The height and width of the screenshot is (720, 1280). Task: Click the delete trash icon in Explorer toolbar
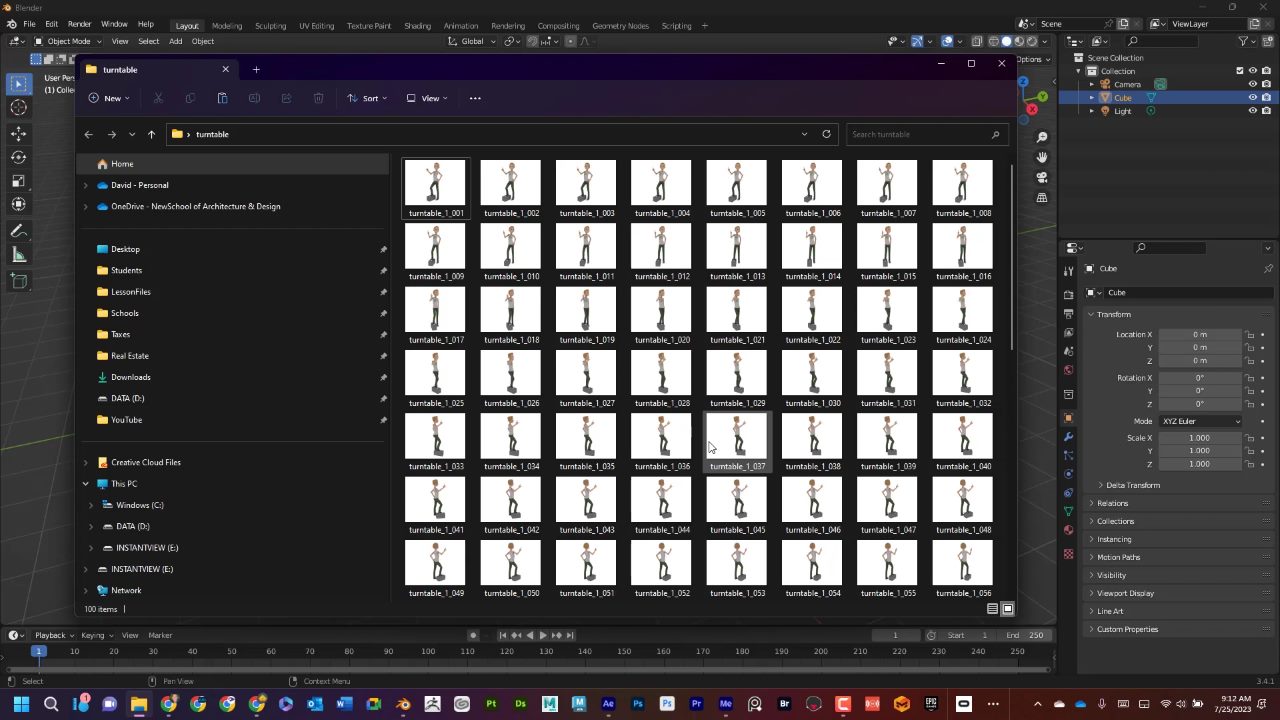(x=318, y=98)
